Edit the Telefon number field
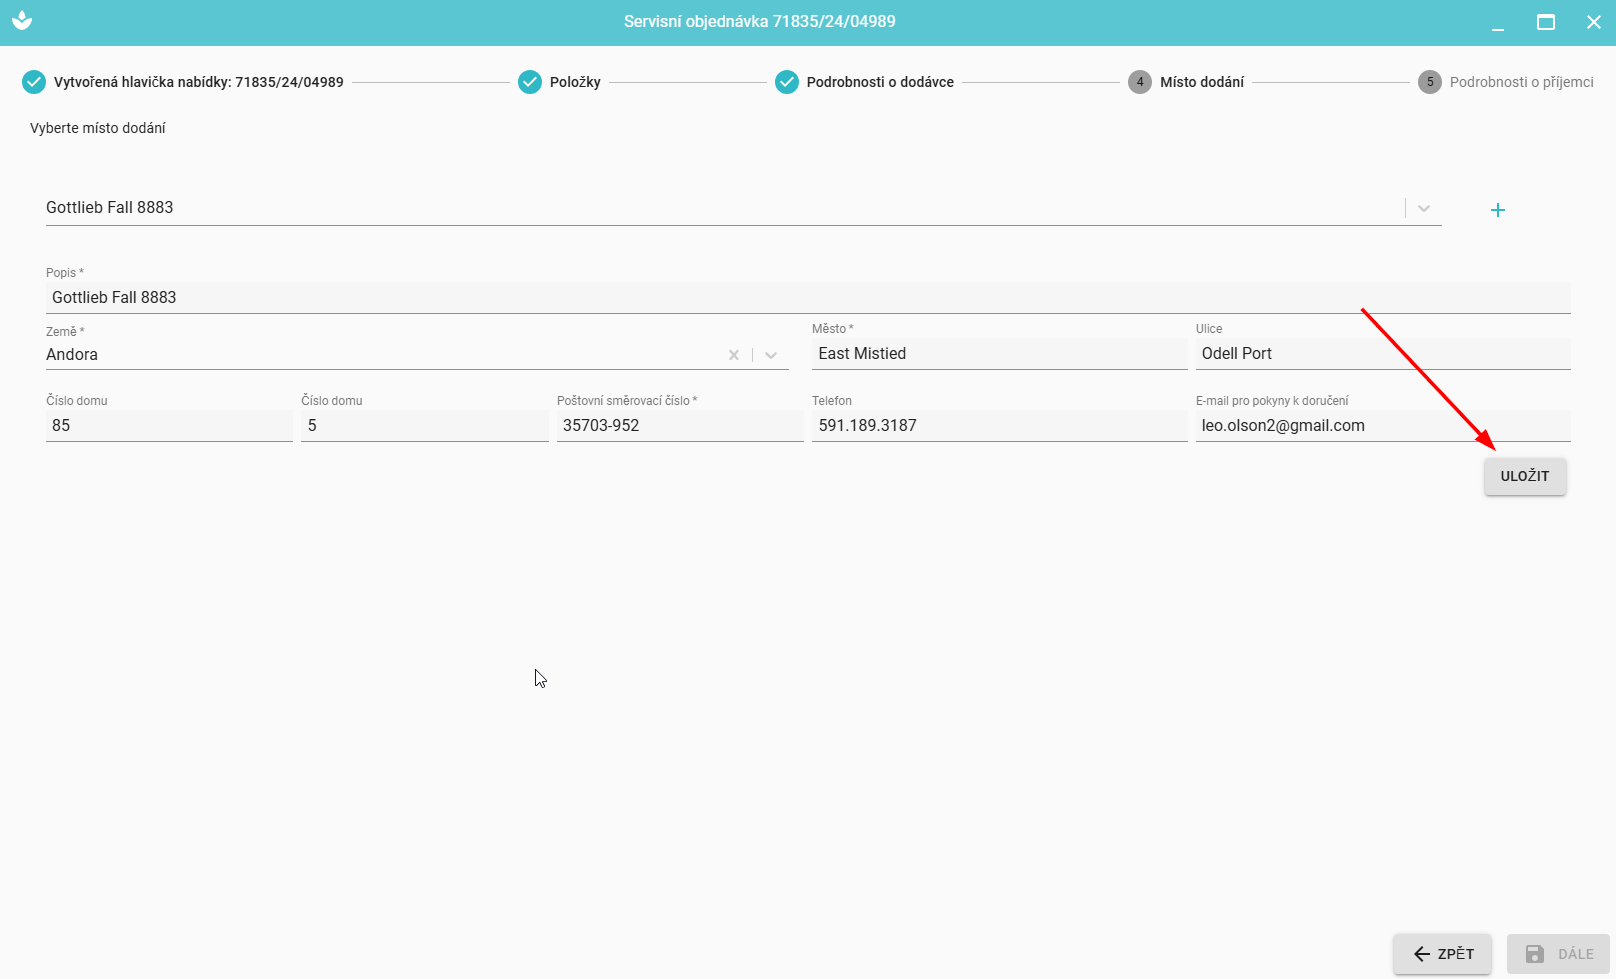Screen dimensions: 1616x979 click(998, 426)
